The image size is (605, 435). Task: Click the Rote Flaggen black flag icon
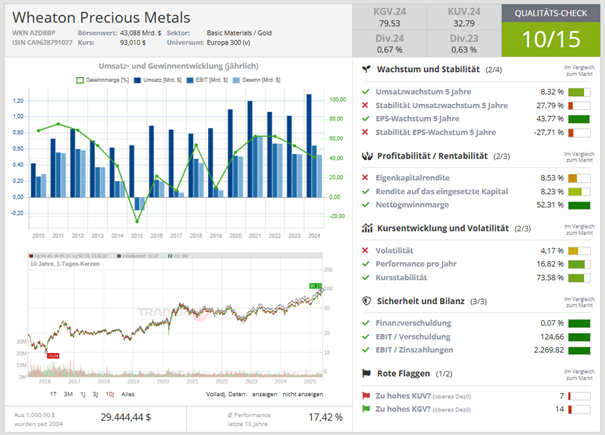point(366,373)
